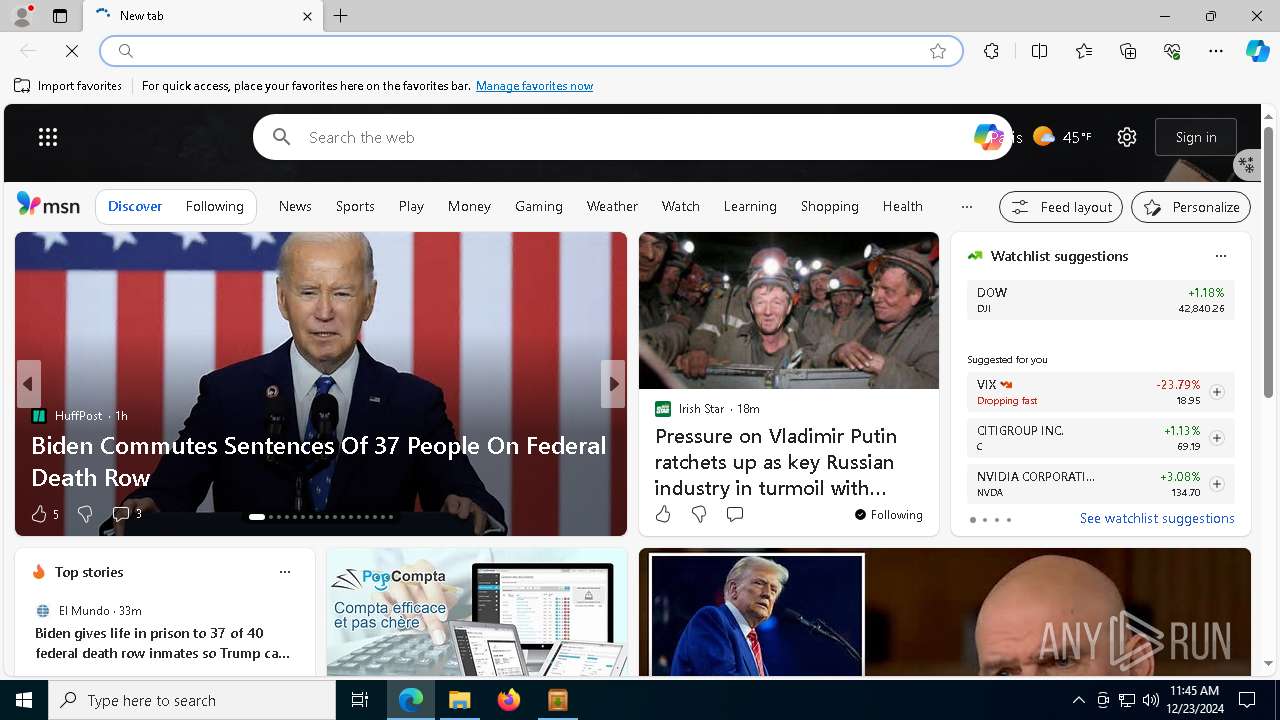This screenshot has height=720, width=1280.
Task: Launch Firefox from taskbar
Action: [509, 700]
